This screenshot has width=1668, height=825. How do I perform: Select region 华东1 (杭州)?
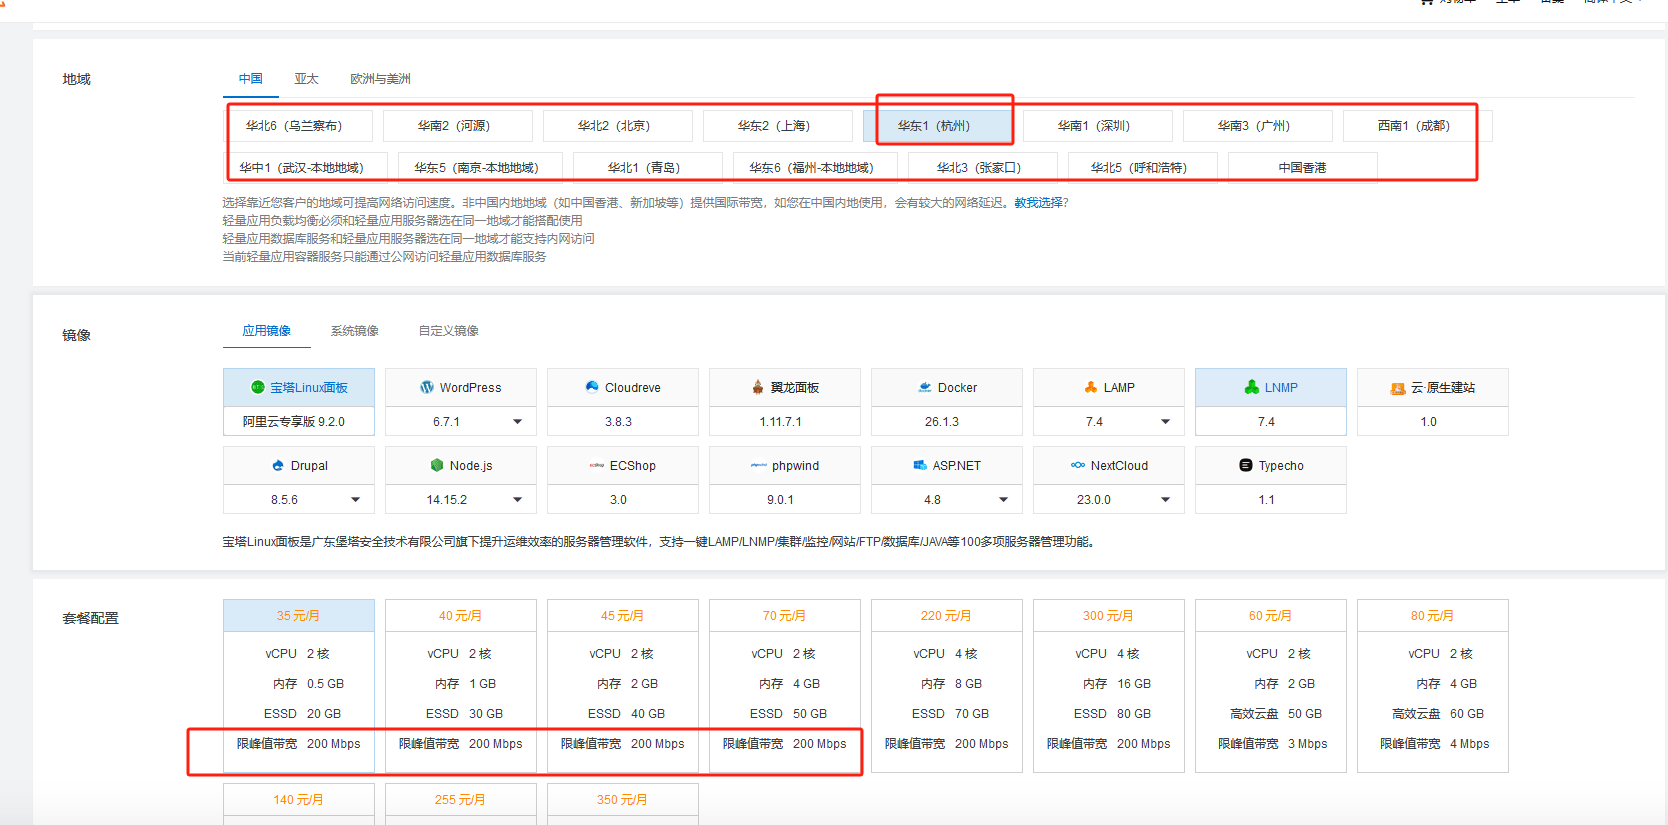(x=938, y=126)
